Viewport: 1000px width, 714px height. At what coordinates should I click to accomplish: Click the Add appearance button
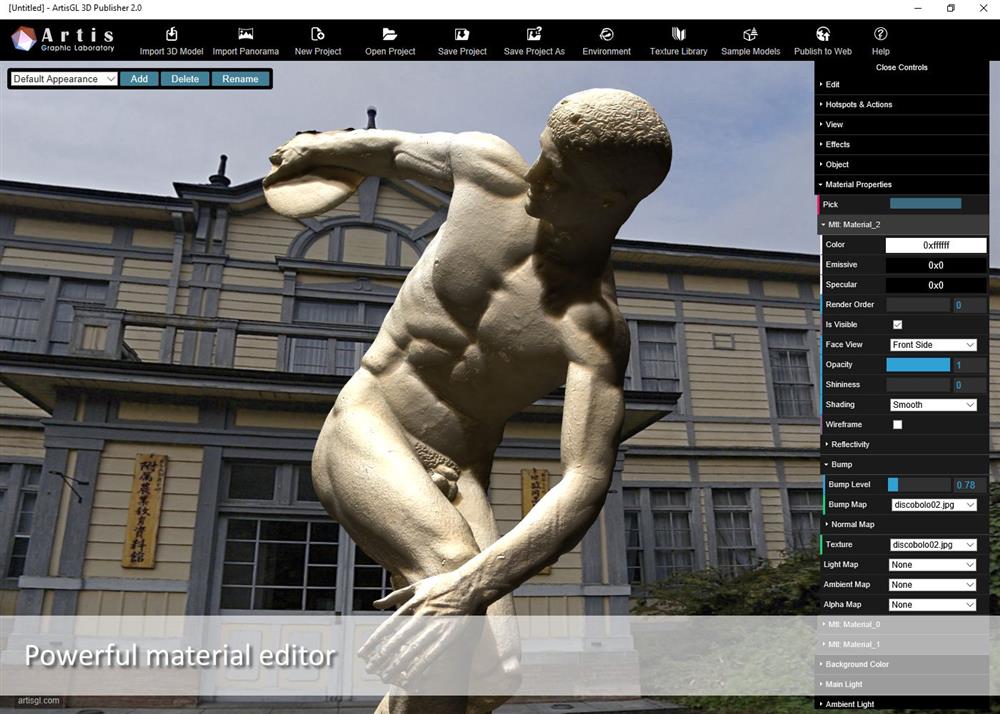click(x=139, y=79)
